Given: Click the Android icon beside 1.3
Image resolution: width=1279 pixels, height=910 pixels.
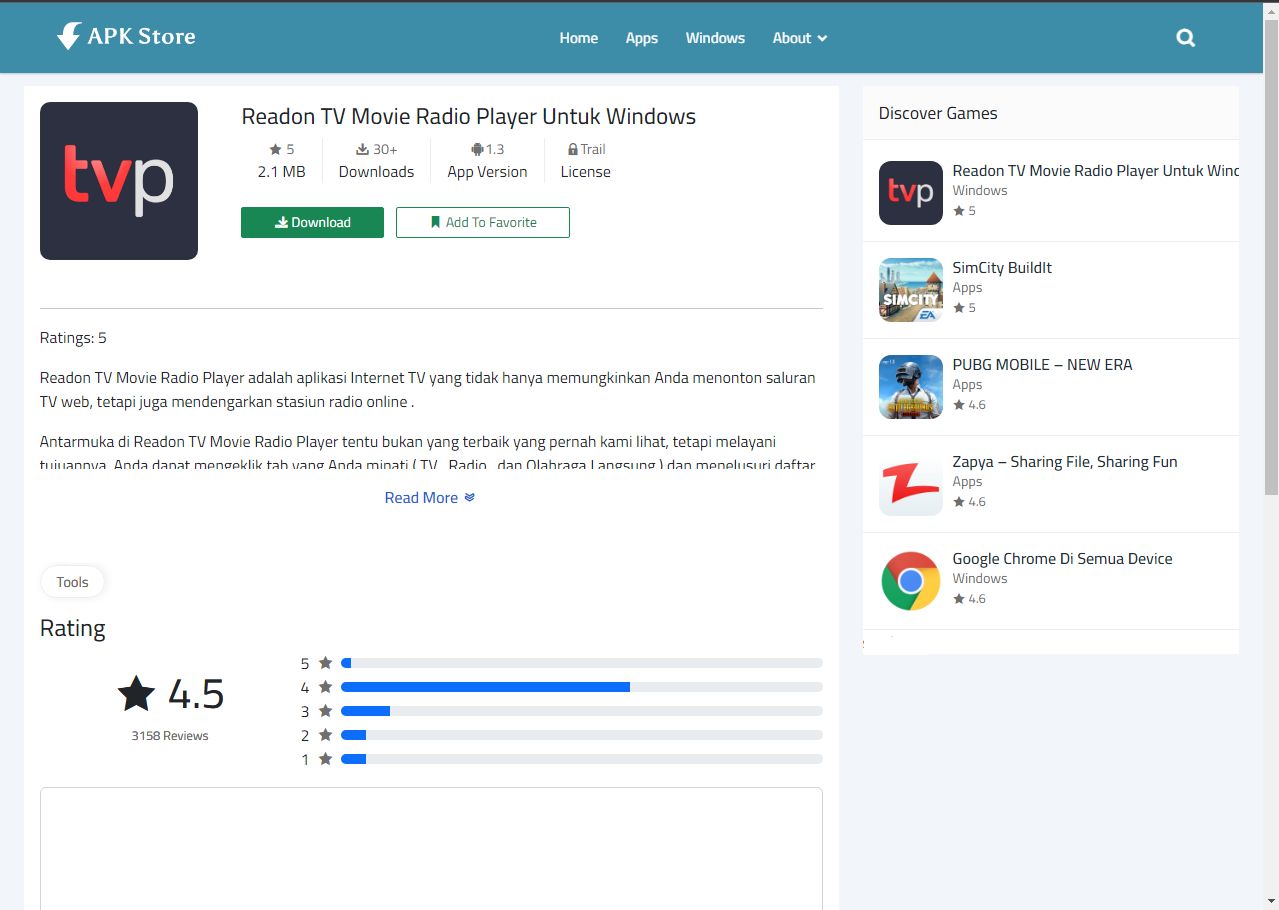Looking at the screenshot, I should (477, 149).
